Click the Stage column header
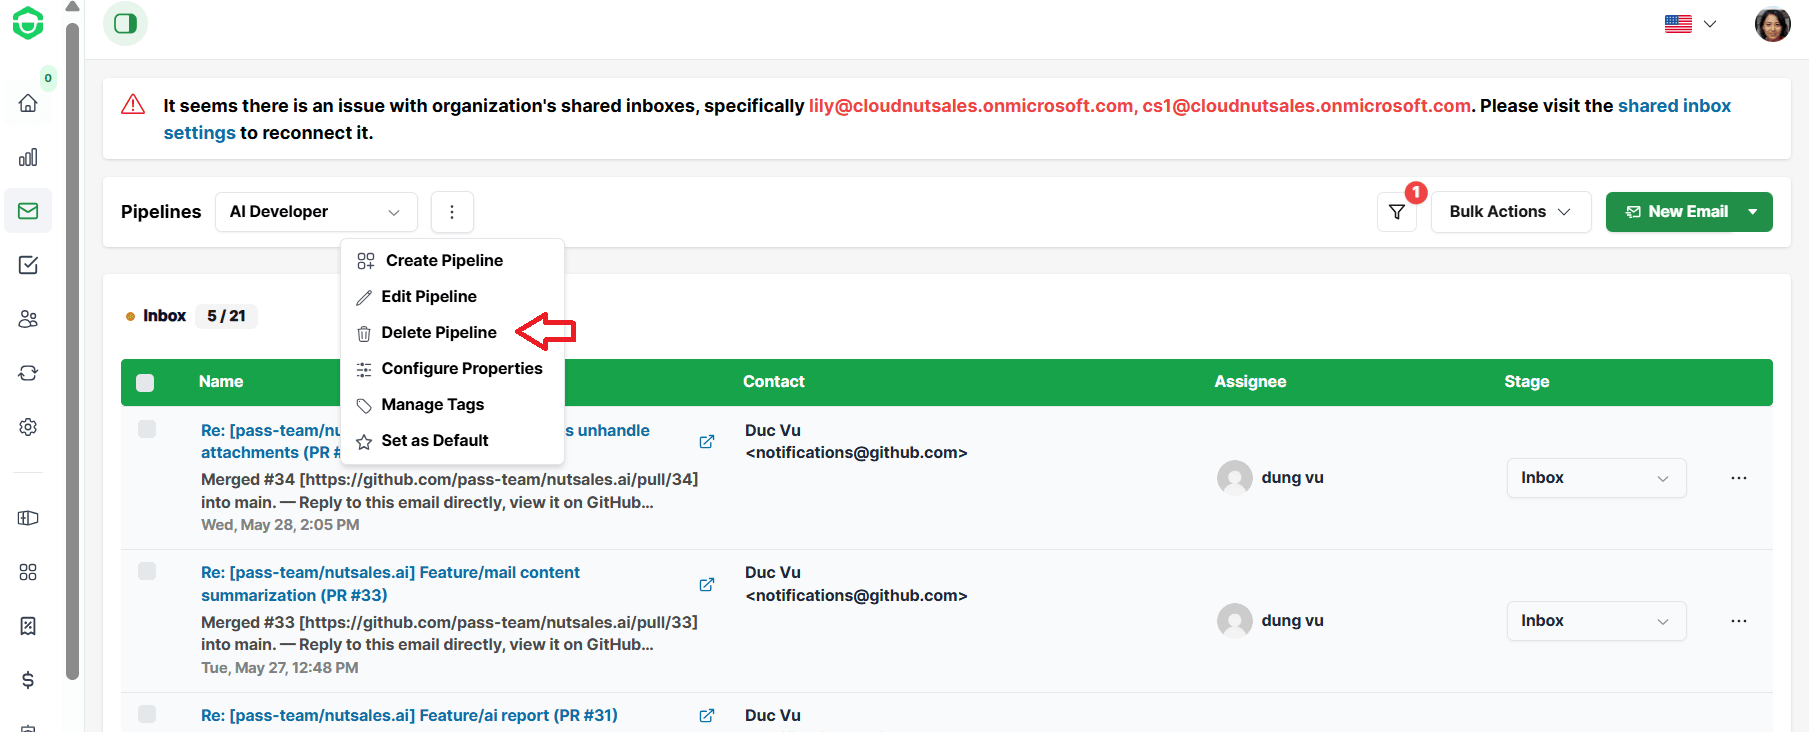Viewport: 1819px width, 732px height. 1527,382
